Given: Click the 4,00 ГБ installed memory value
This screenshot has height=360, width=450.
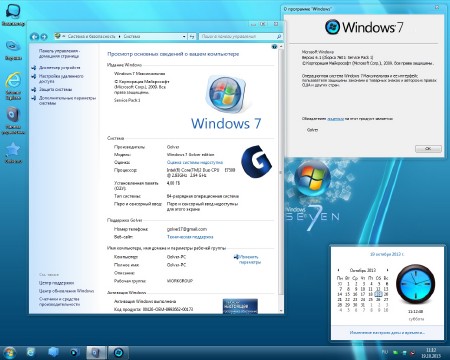Looking at the screenshot, I should click(x=173, y=183).
